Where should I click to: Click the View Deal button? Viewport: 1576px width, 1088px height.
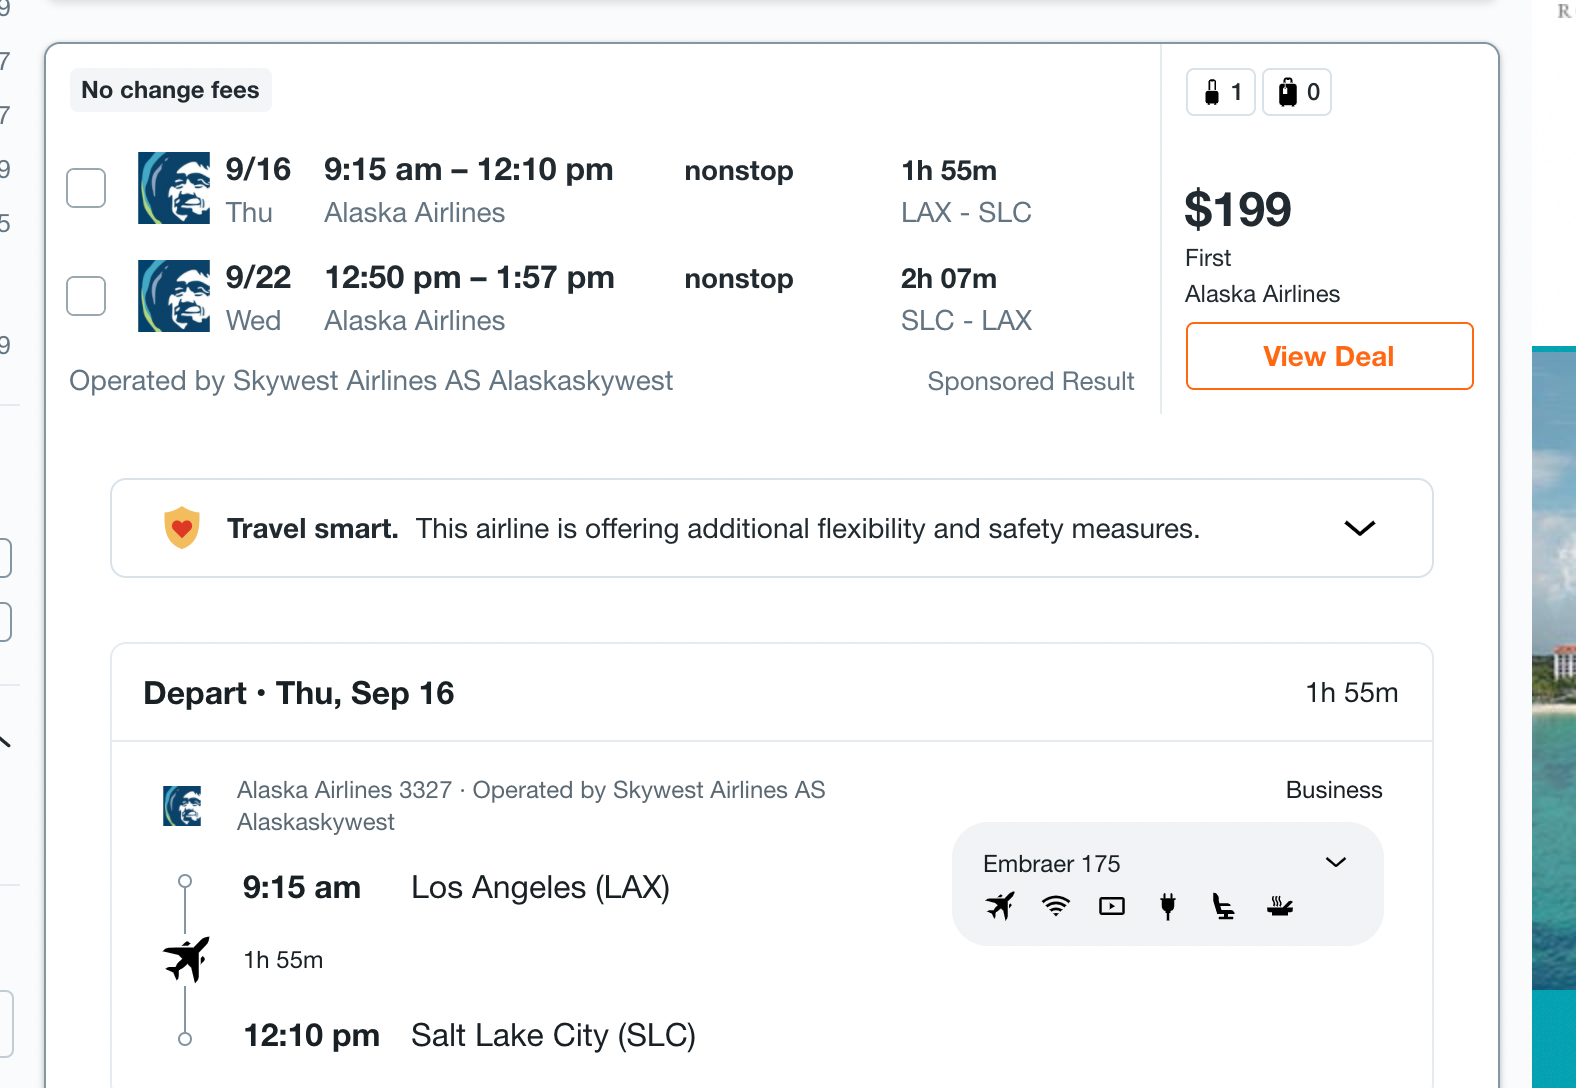(1329, 356)
